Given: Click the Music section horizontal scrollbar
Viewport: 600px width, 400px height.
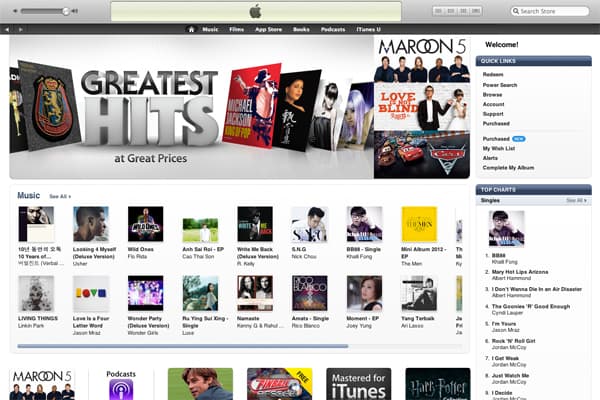Looking at the screenshot, I should 182,346.
